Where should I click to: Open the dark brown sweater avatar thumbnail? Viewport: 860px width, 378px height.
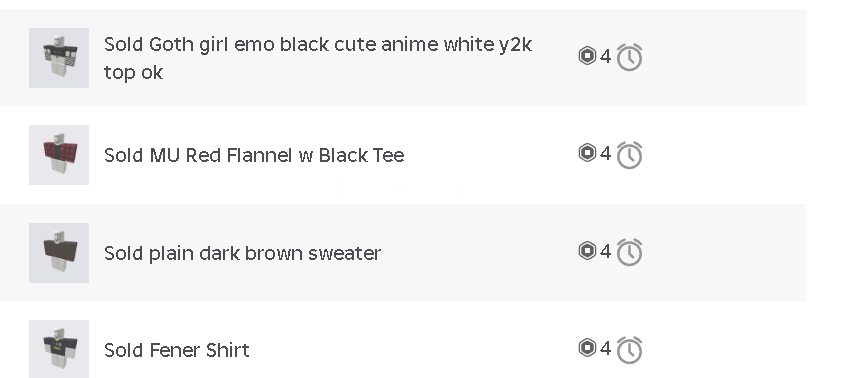[59, 252]
